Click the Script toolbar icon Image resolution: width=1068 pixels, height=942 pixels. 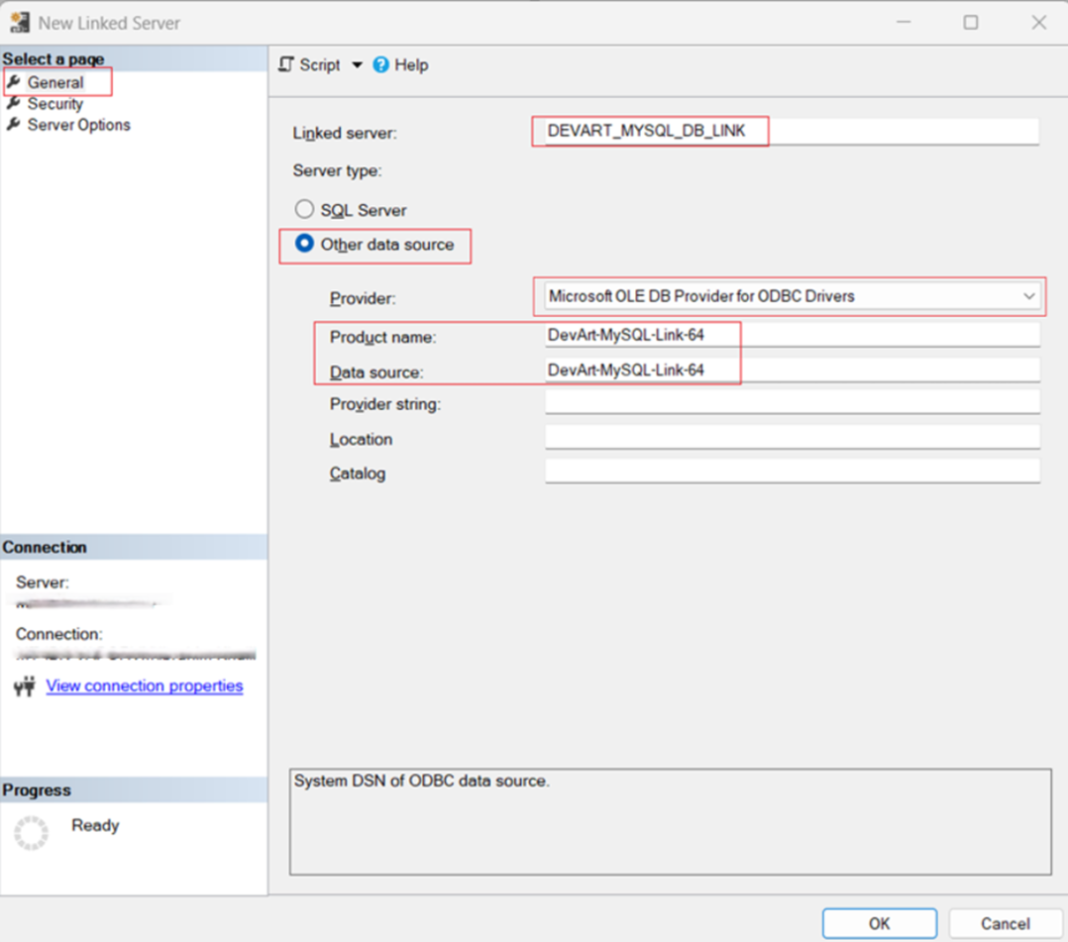[285, 65]
